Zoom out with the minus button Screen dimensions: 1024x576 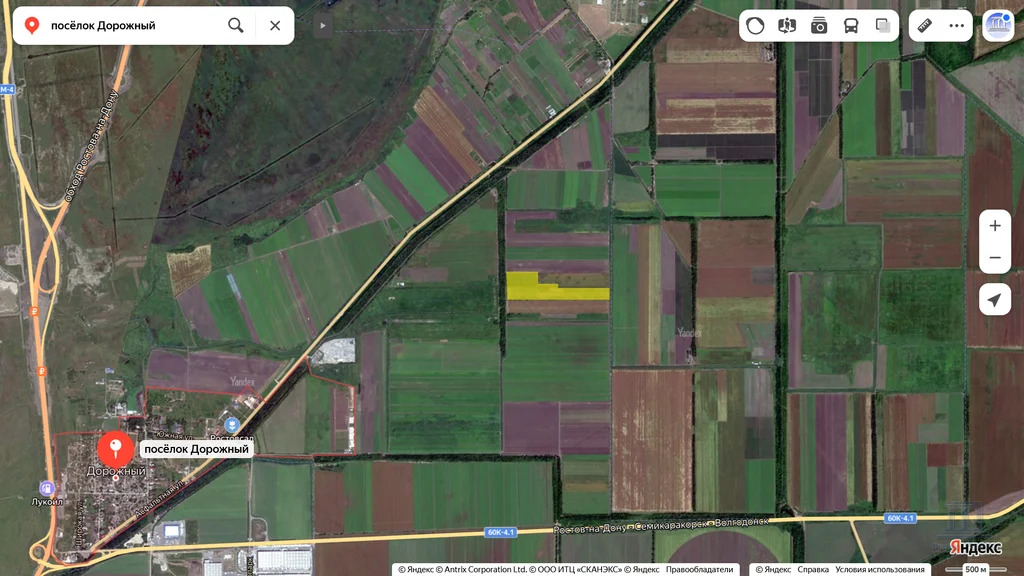(x=995, y=258)
